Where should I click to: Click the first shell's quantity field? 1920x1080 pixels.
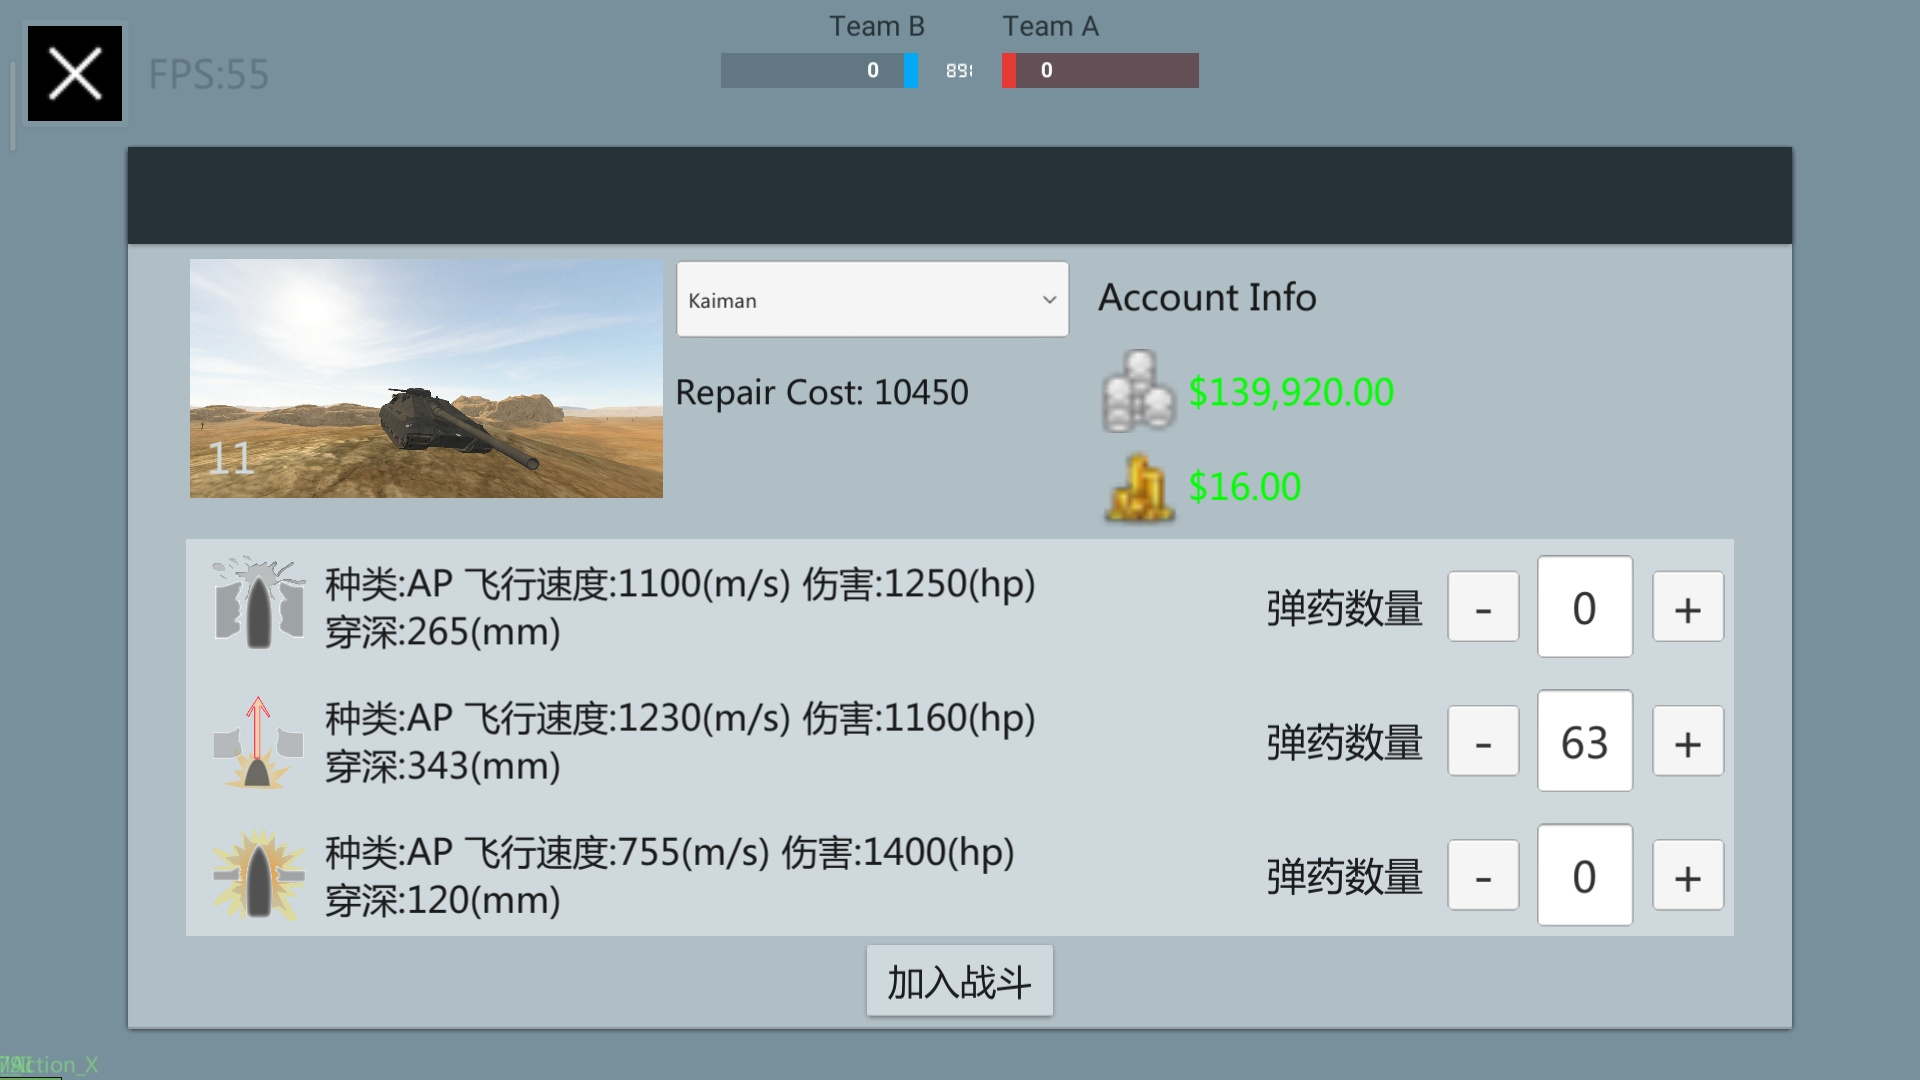click(1585, 607)
